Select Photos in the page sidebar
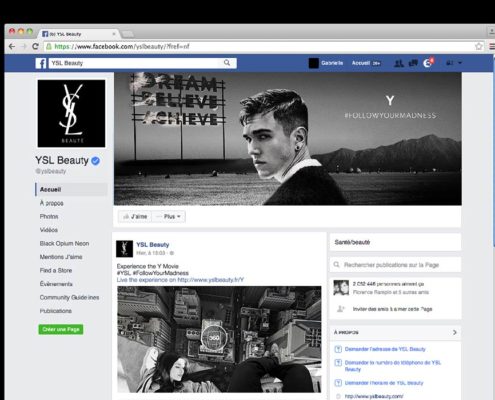Screen dimensions: 495x400 pyautogui.click(x=49, y=217)
